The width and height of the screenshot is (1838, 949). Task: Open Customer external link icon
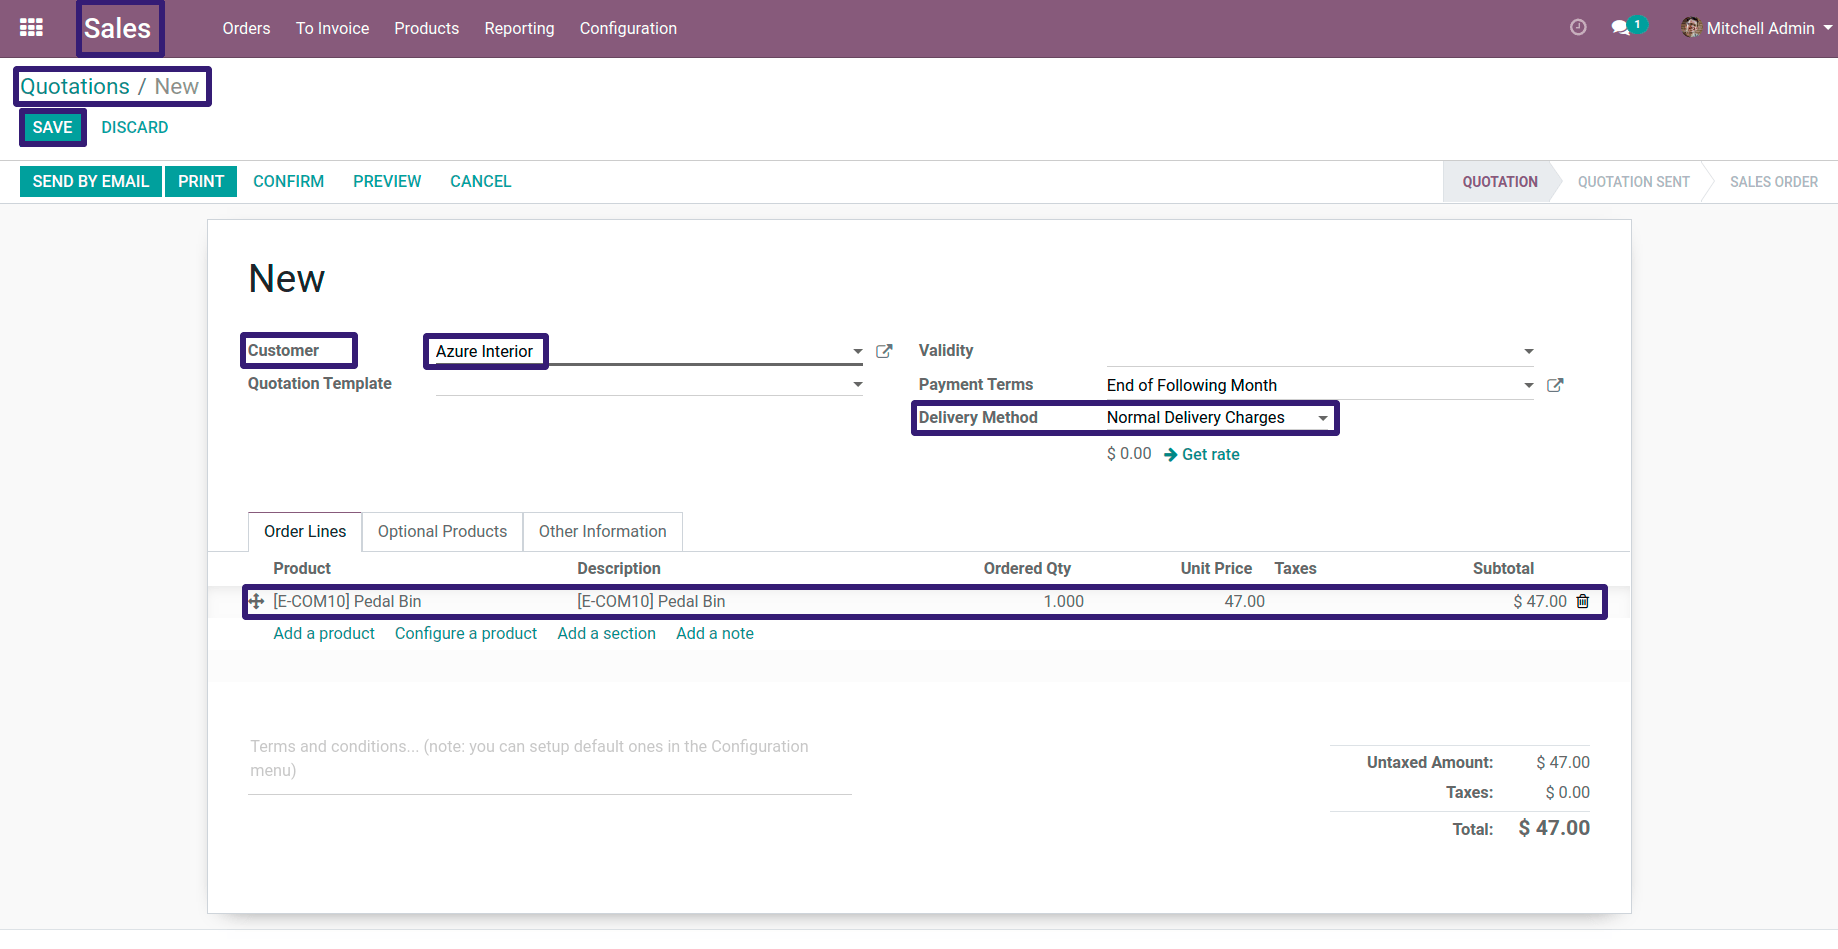[x=884, y=351]
